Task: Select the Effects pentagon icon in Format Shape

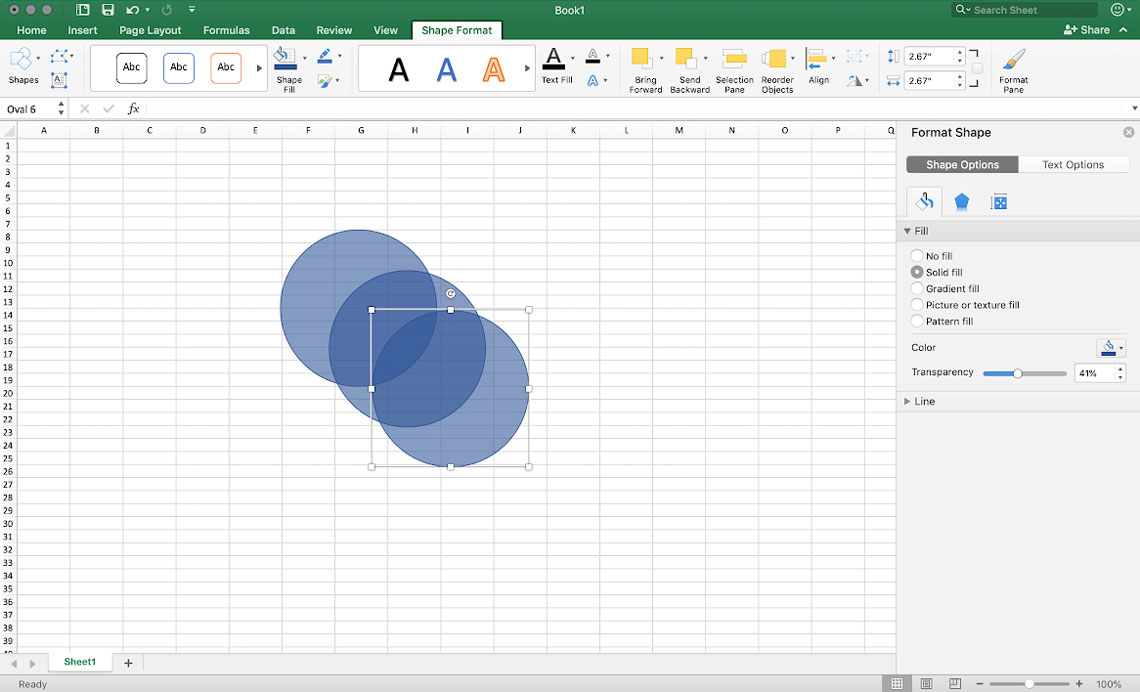Action: 961,201
